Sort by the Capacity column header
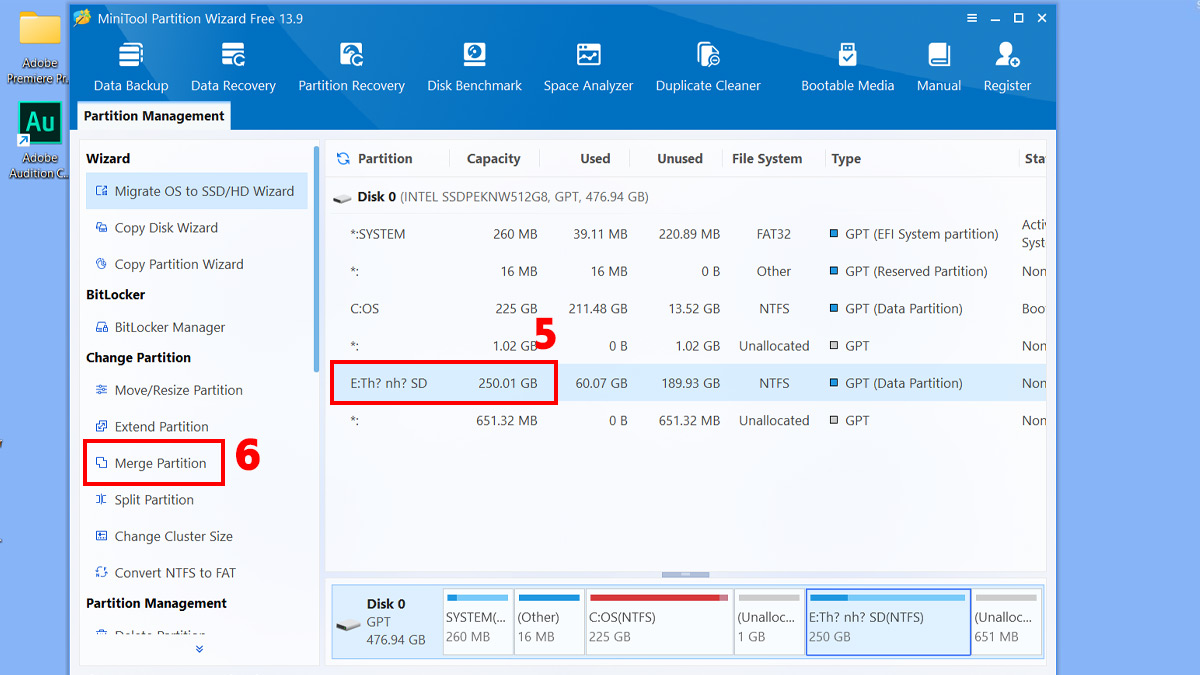The width and height of the screenshot is (1200, 675). point(493,158)
